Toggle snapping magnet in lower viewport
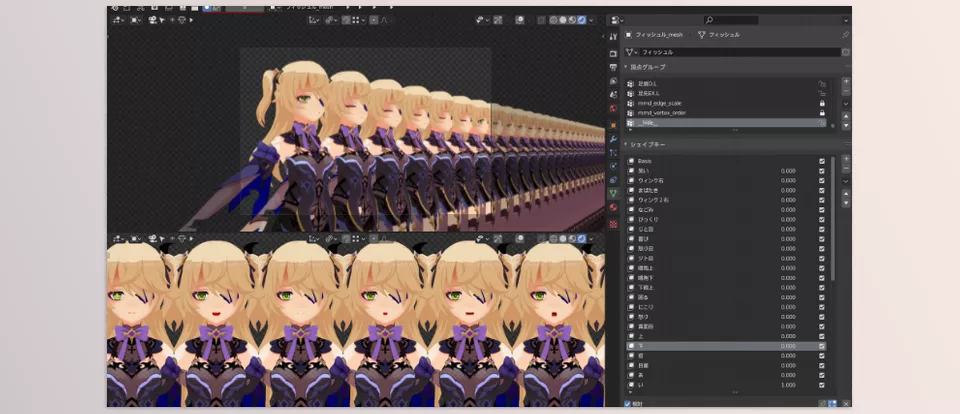Screen dimensions: 960x414 tap(347, 238)
